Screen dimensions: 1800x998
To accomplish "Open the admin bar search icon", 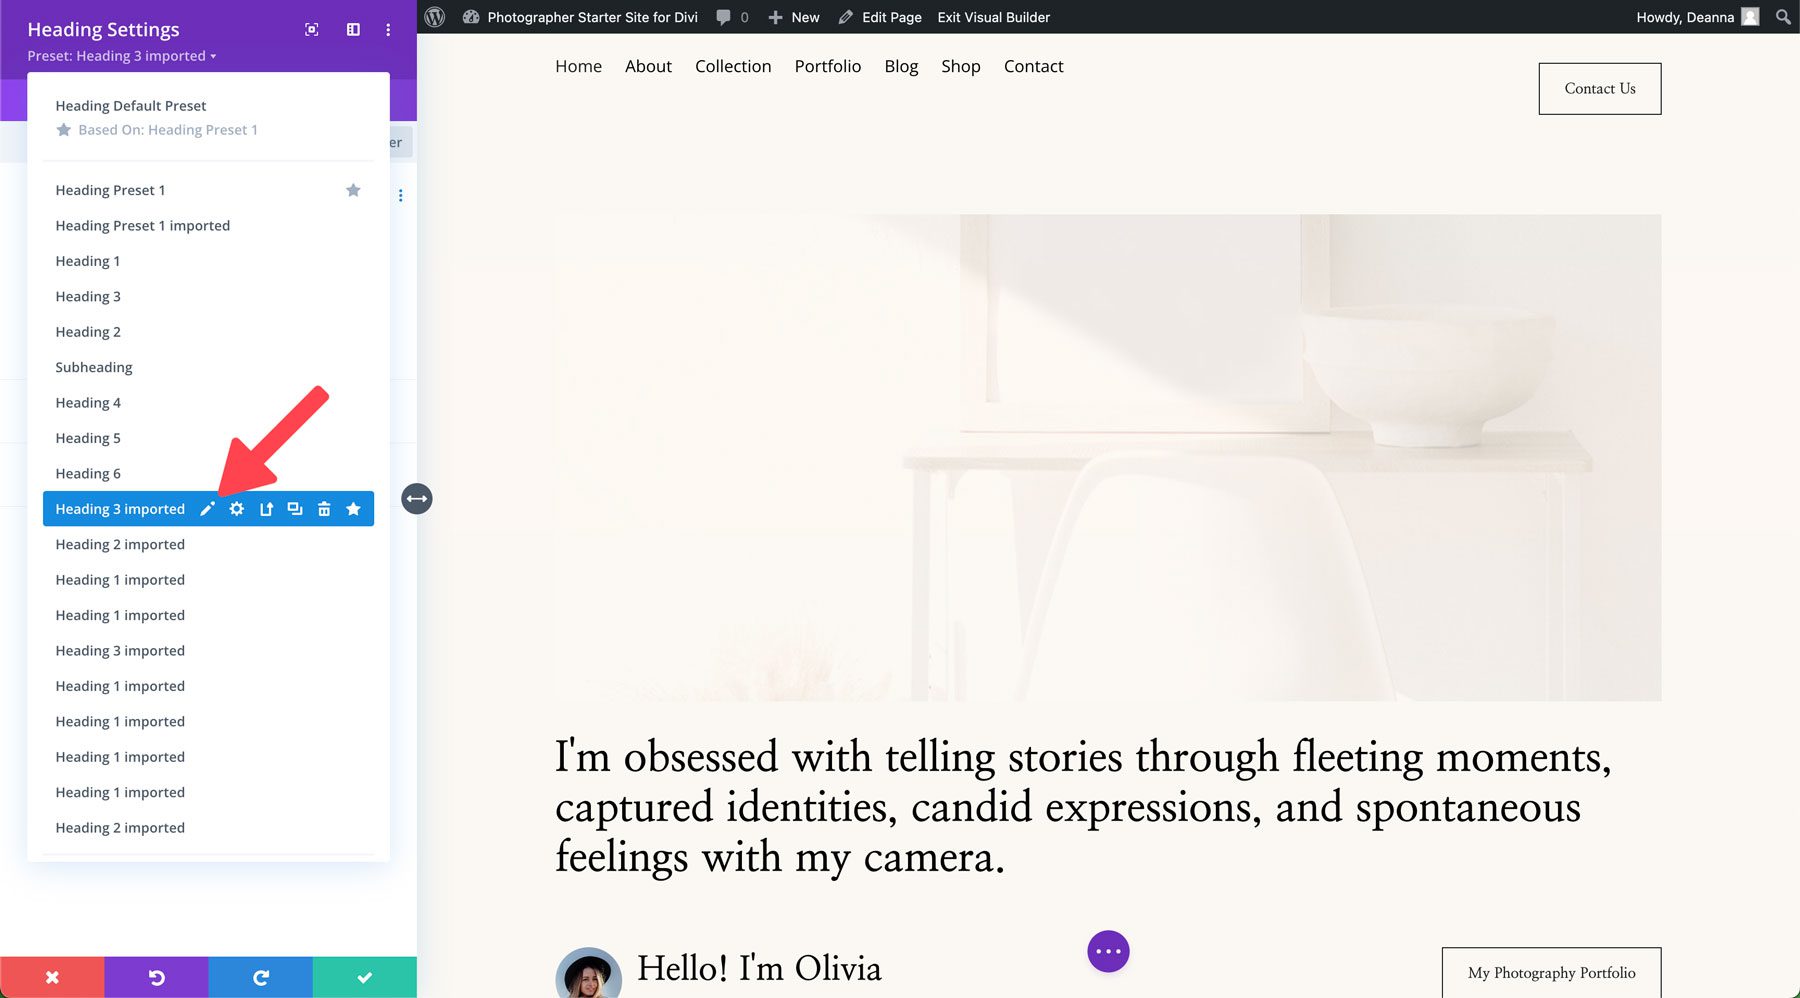I will (1782, 17).
